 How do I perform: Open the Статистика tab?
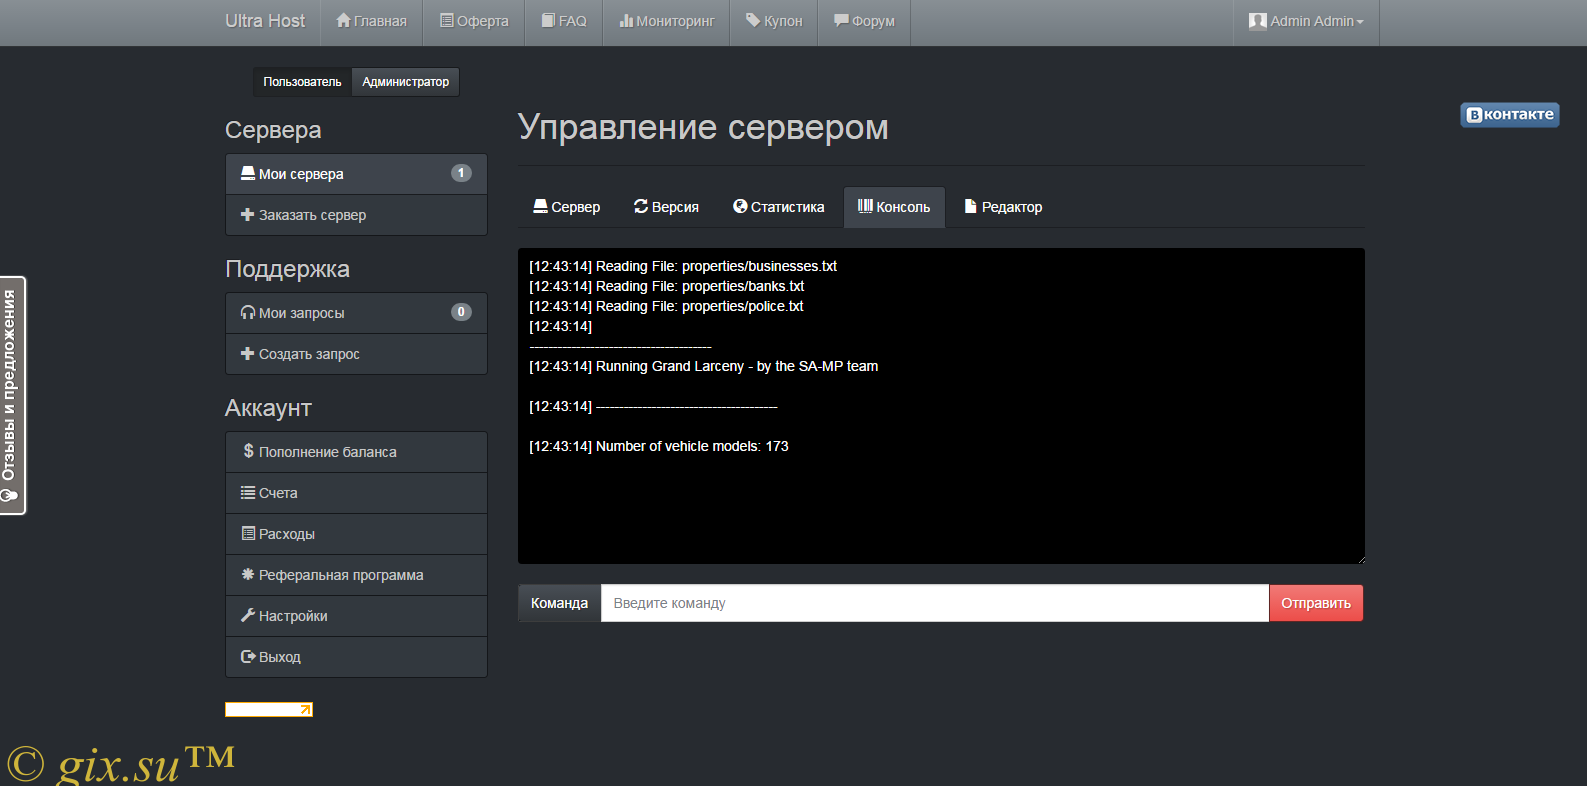pos(778,207)
